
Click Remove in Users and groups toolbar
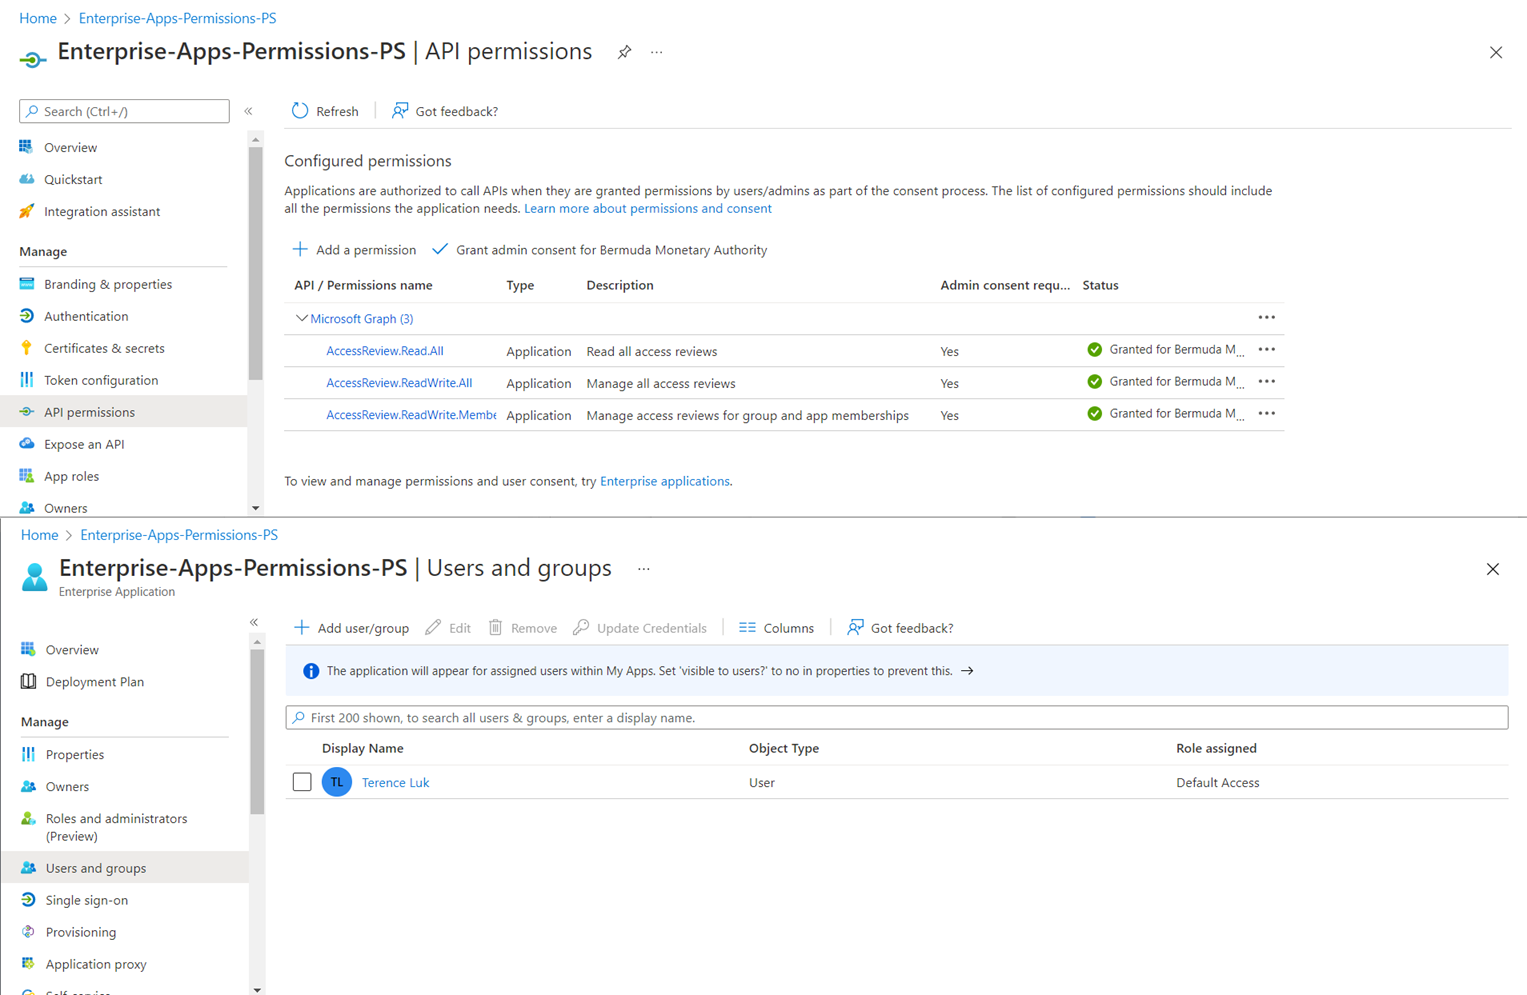point(522,628)
